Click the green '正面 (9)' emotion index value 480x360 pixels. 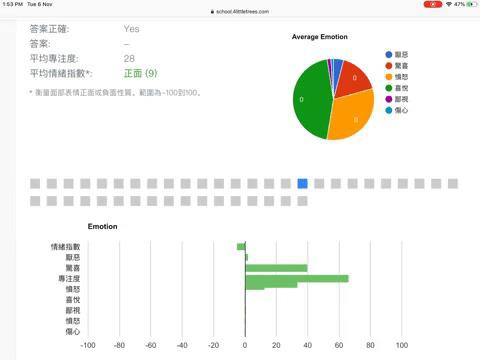[x=140, y=73]
